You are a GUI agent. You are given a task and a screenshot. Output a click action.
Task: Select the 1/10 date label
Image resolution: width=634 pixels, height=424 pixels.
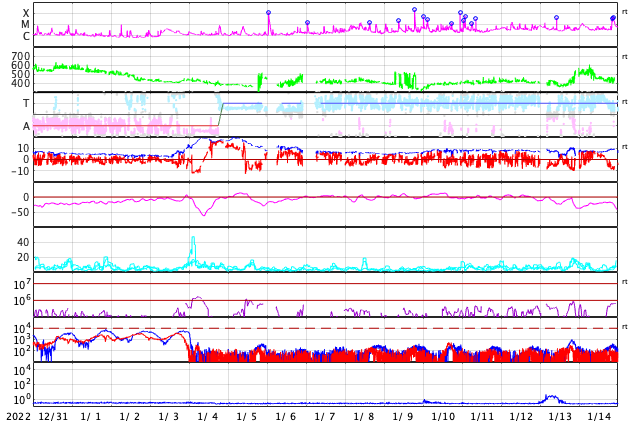coord(444,417)
